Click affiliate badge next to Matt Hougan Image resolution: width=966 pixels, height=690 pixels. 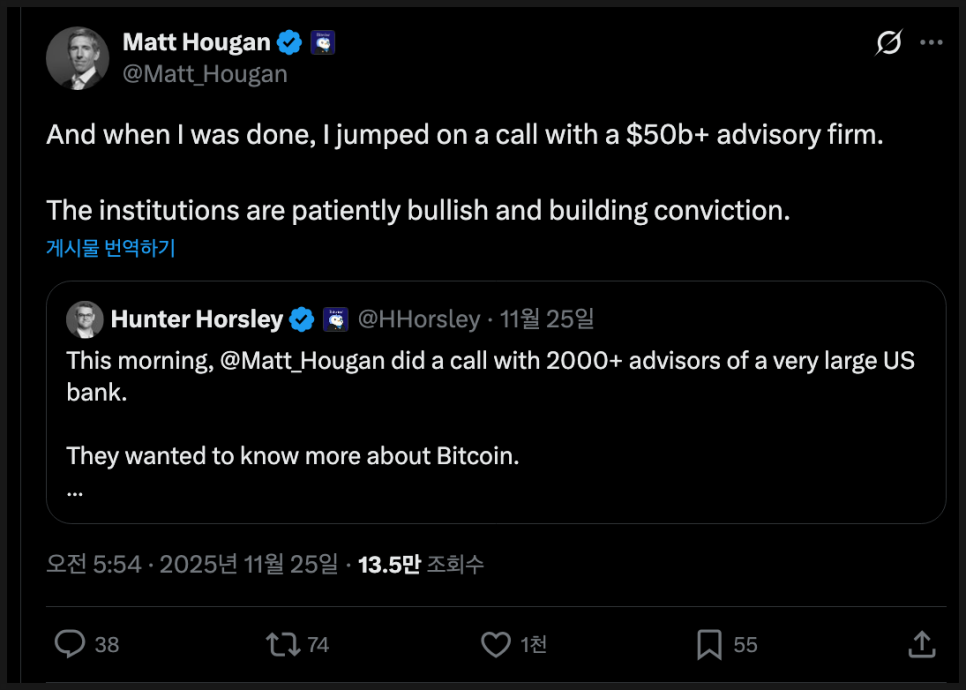click(x=322, y=42)
